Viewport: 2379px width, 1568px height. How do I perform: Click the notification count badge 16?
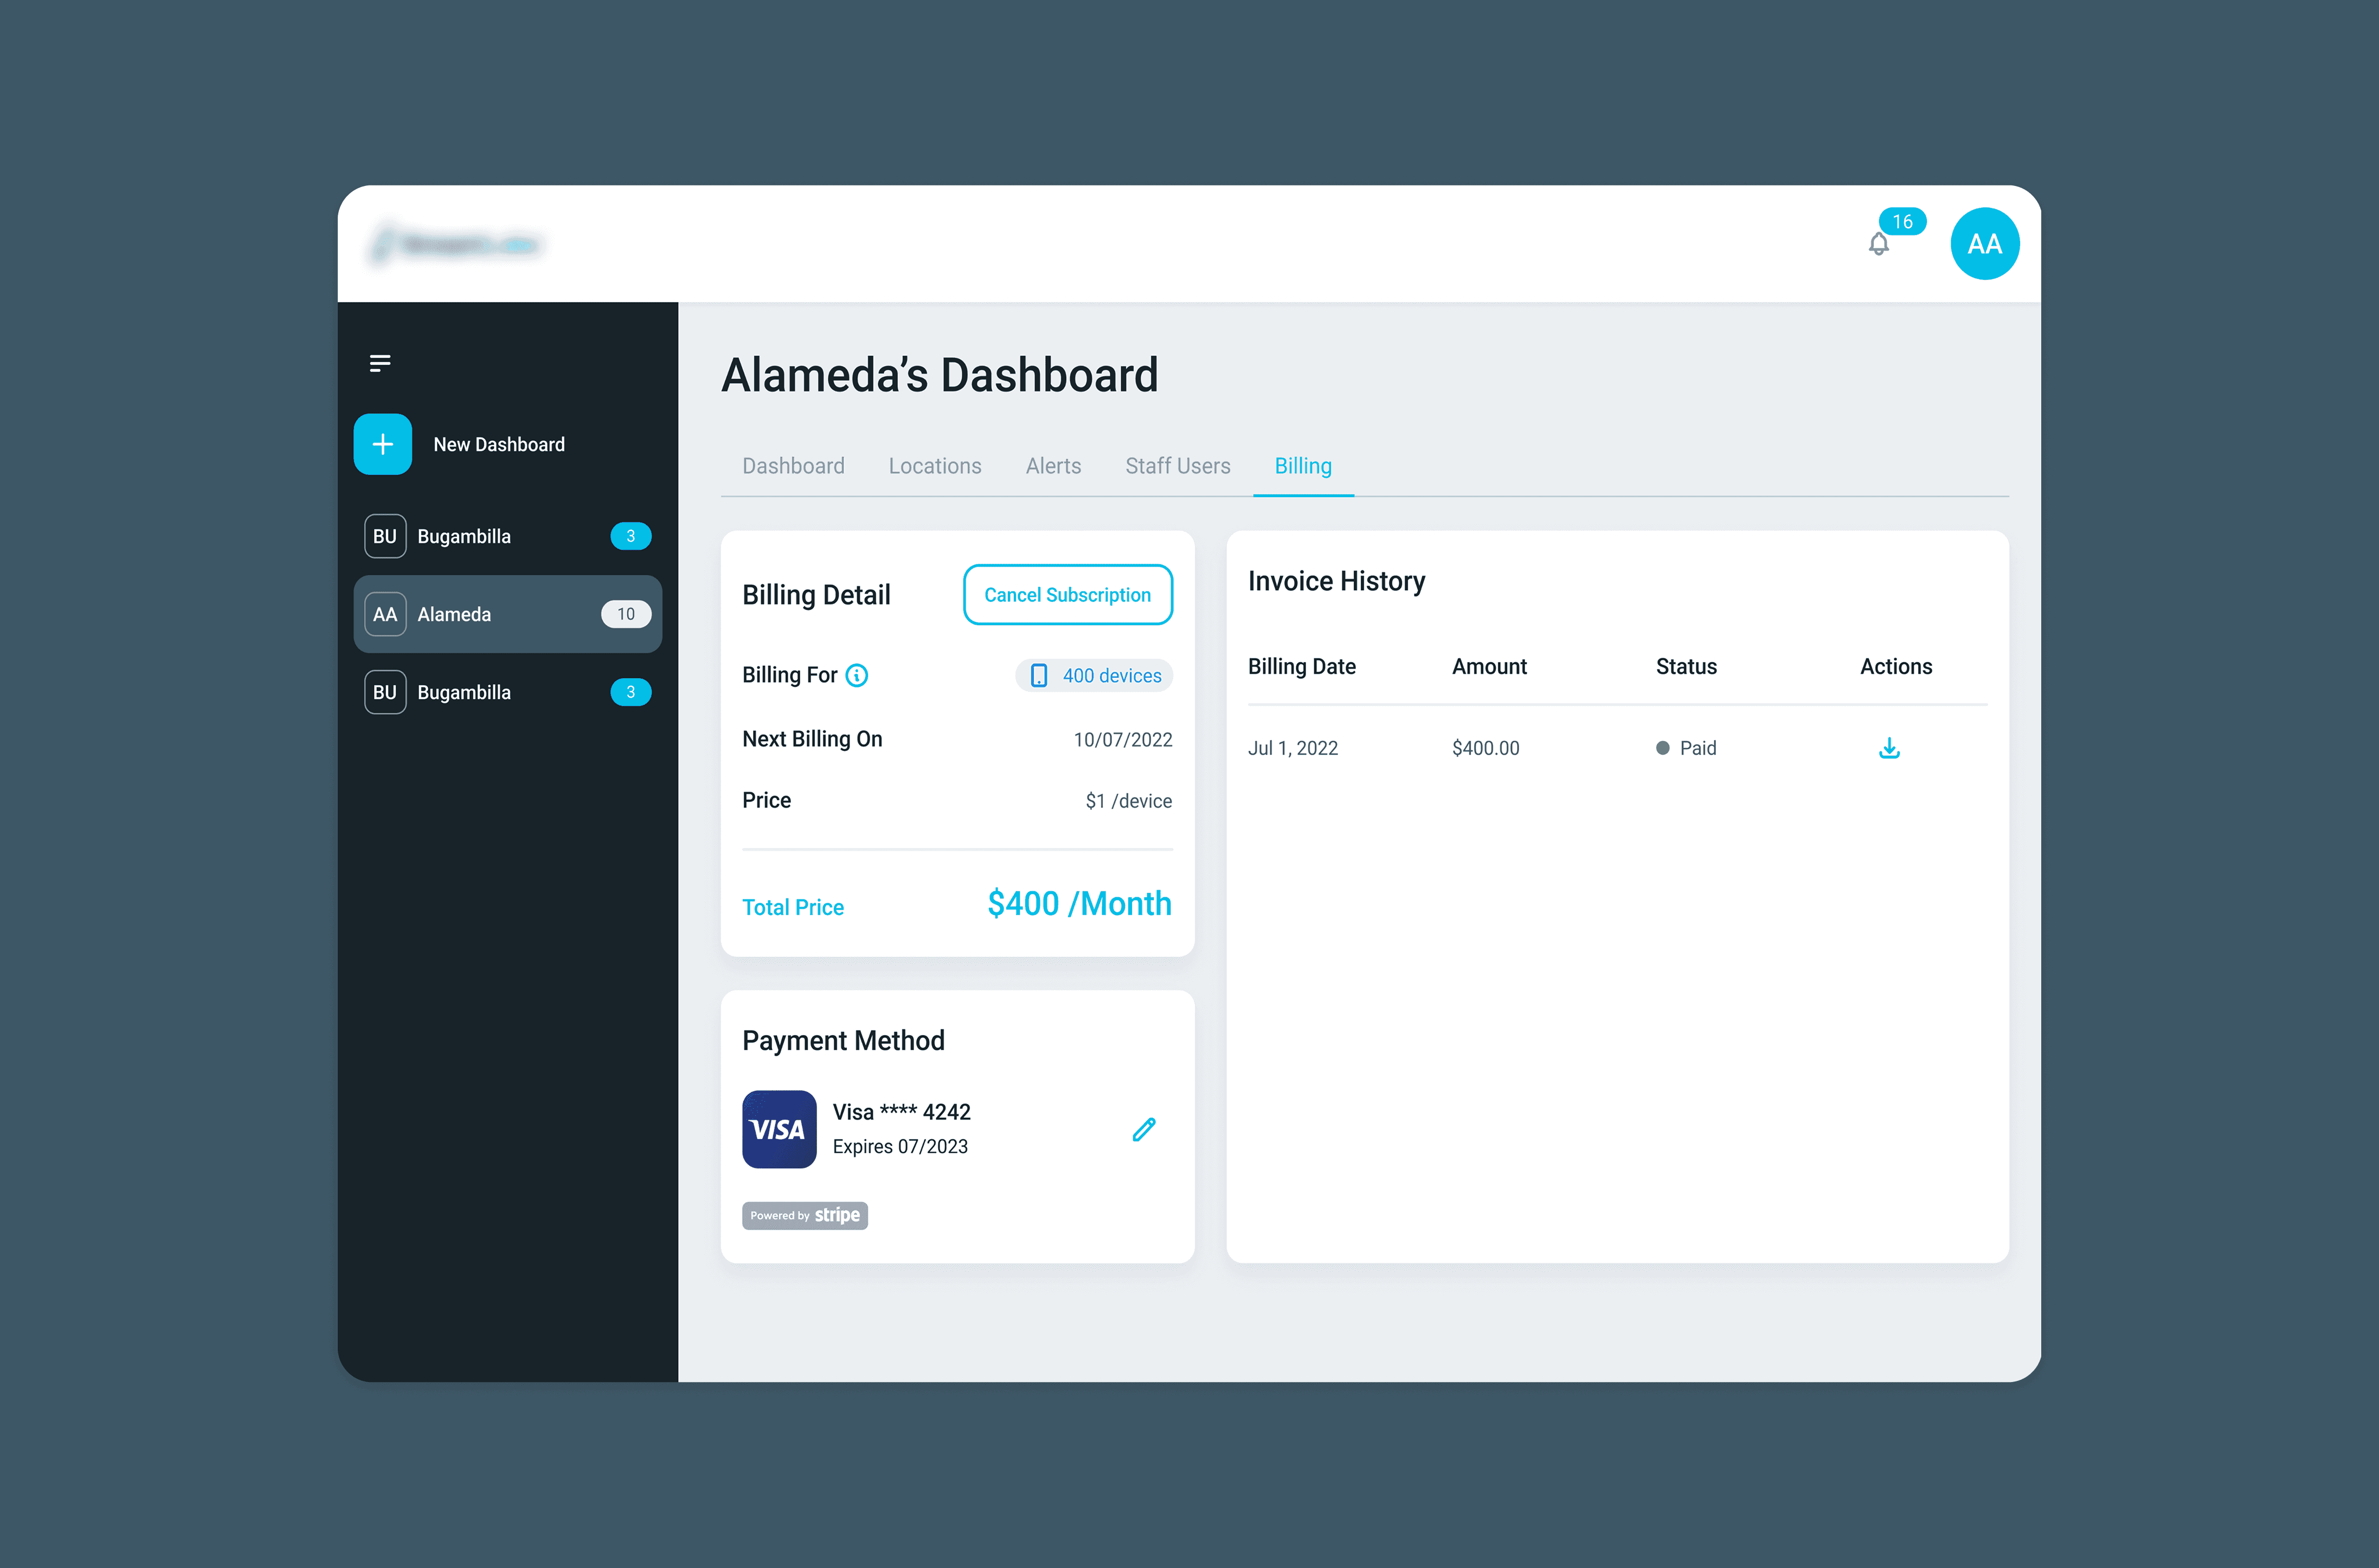pos(1902,222)
